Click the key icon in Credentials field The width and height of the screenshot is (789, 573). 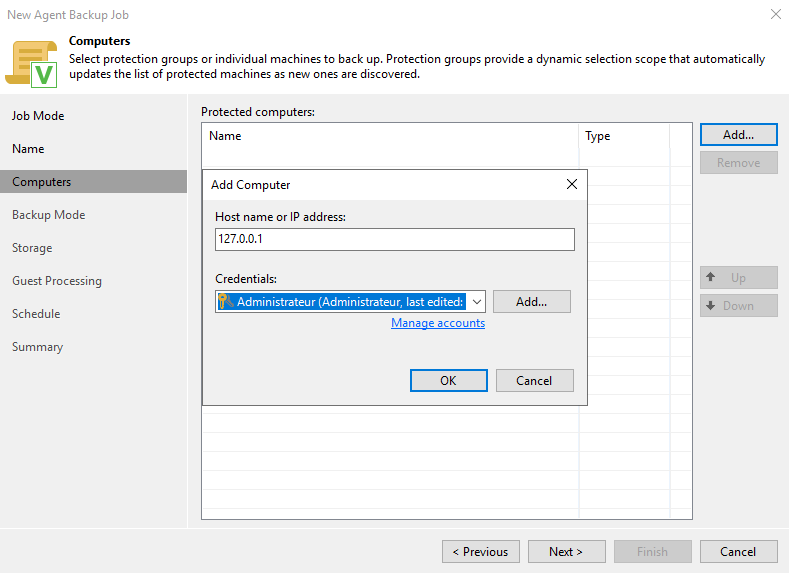[224, 302]
